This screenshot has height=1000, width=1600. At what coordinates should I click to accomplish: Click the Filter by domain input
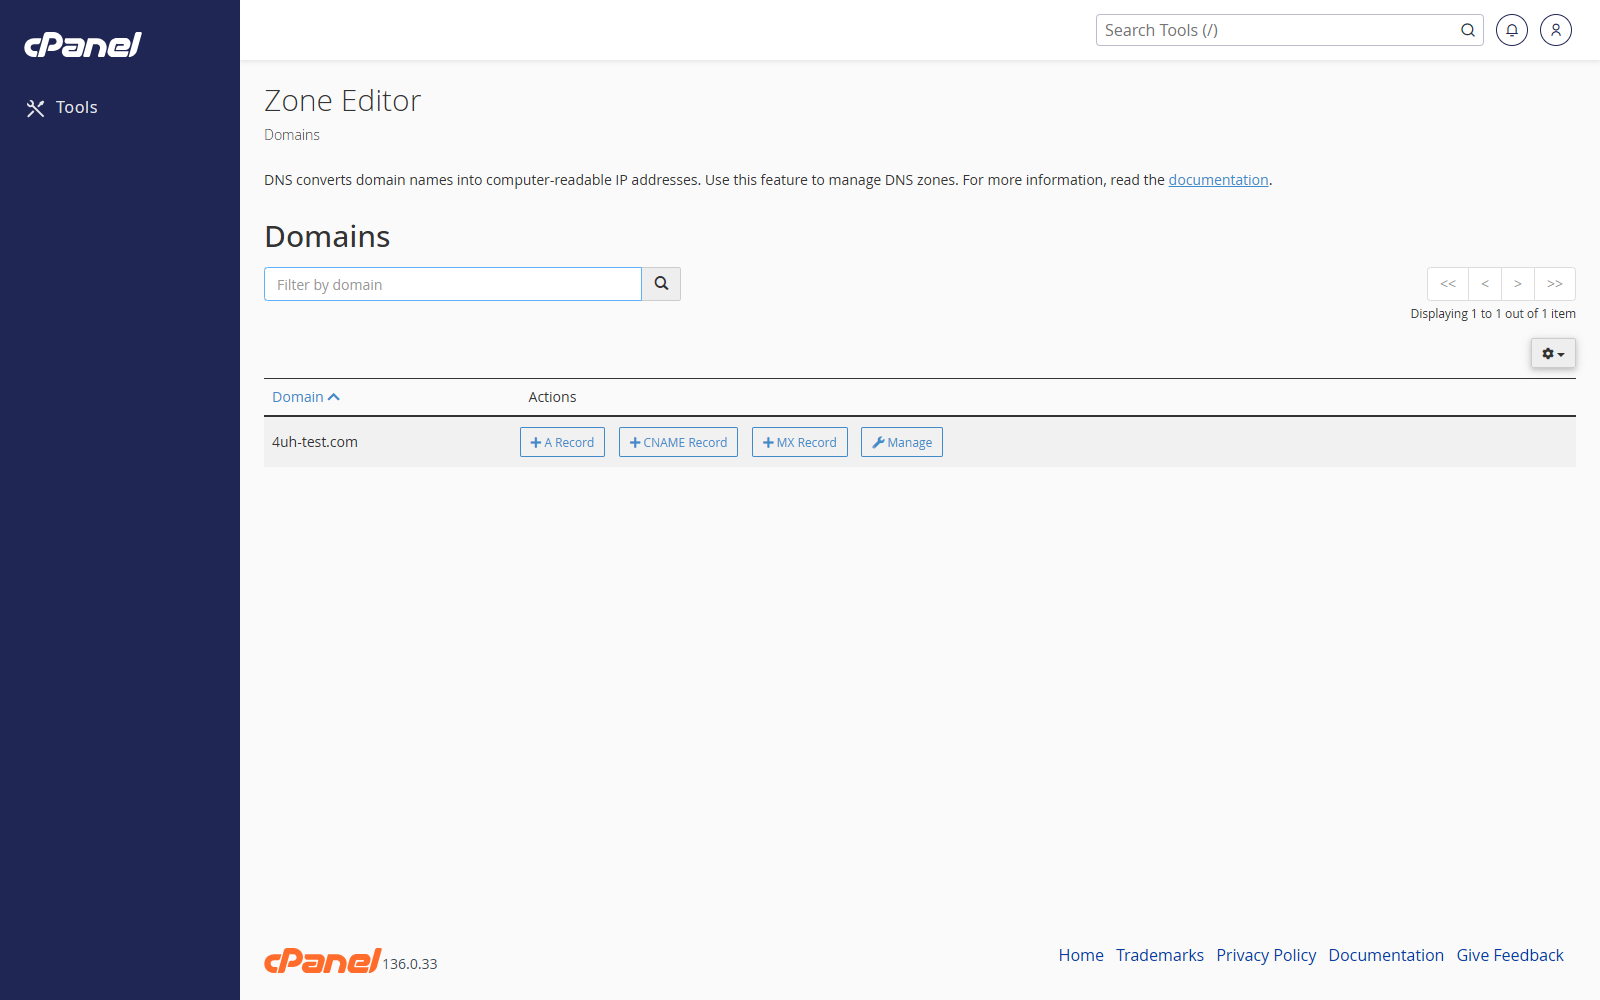click(x=453, y=284)
